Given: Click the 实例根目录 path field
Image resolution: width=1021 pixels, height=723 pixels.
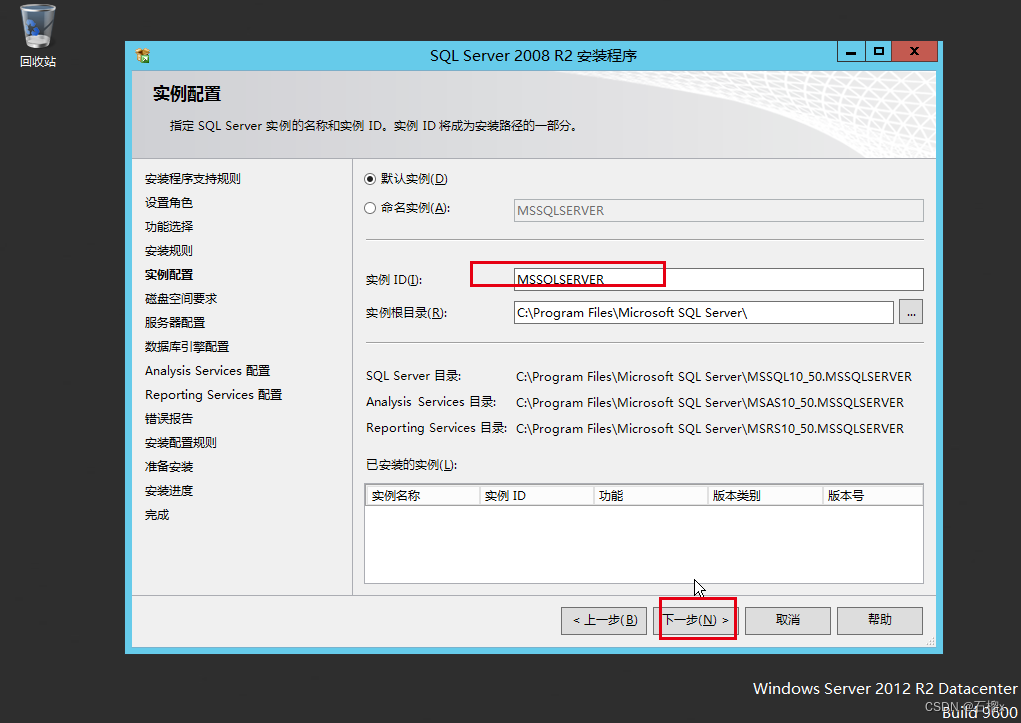Looking at the screenshot, I should [703, 313].
